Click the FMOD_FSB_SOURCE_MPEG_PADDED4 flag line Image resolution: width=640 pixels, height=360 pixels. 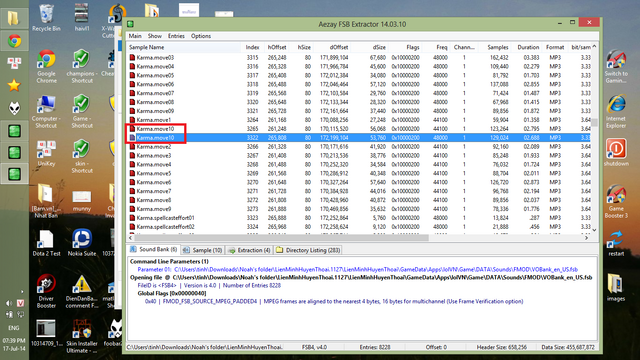pos(334,301)
